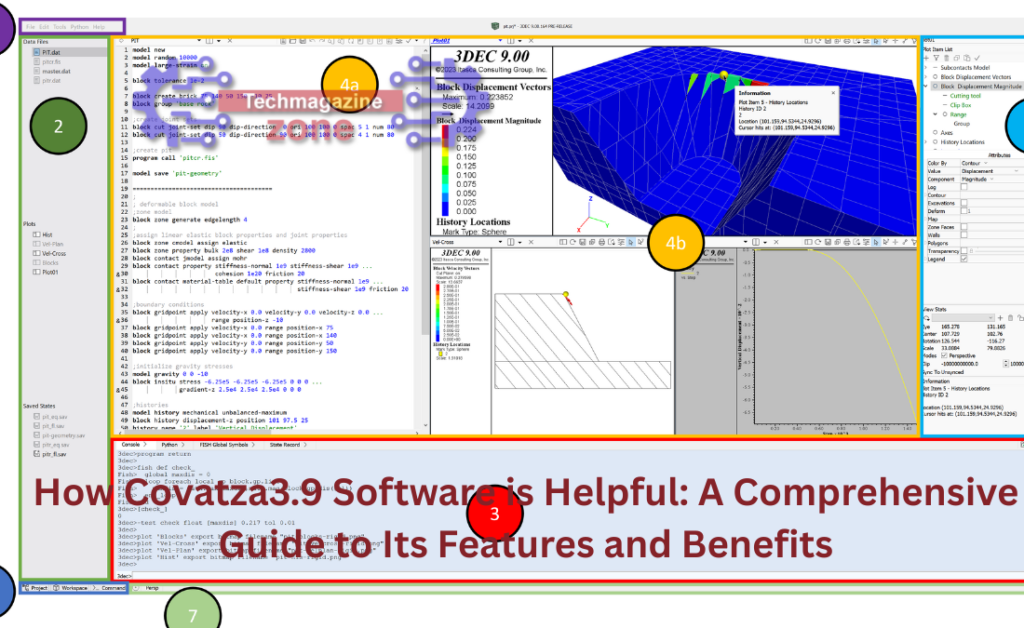Select the Vel-Cross plot in Plots list

(x=54, y=253)
